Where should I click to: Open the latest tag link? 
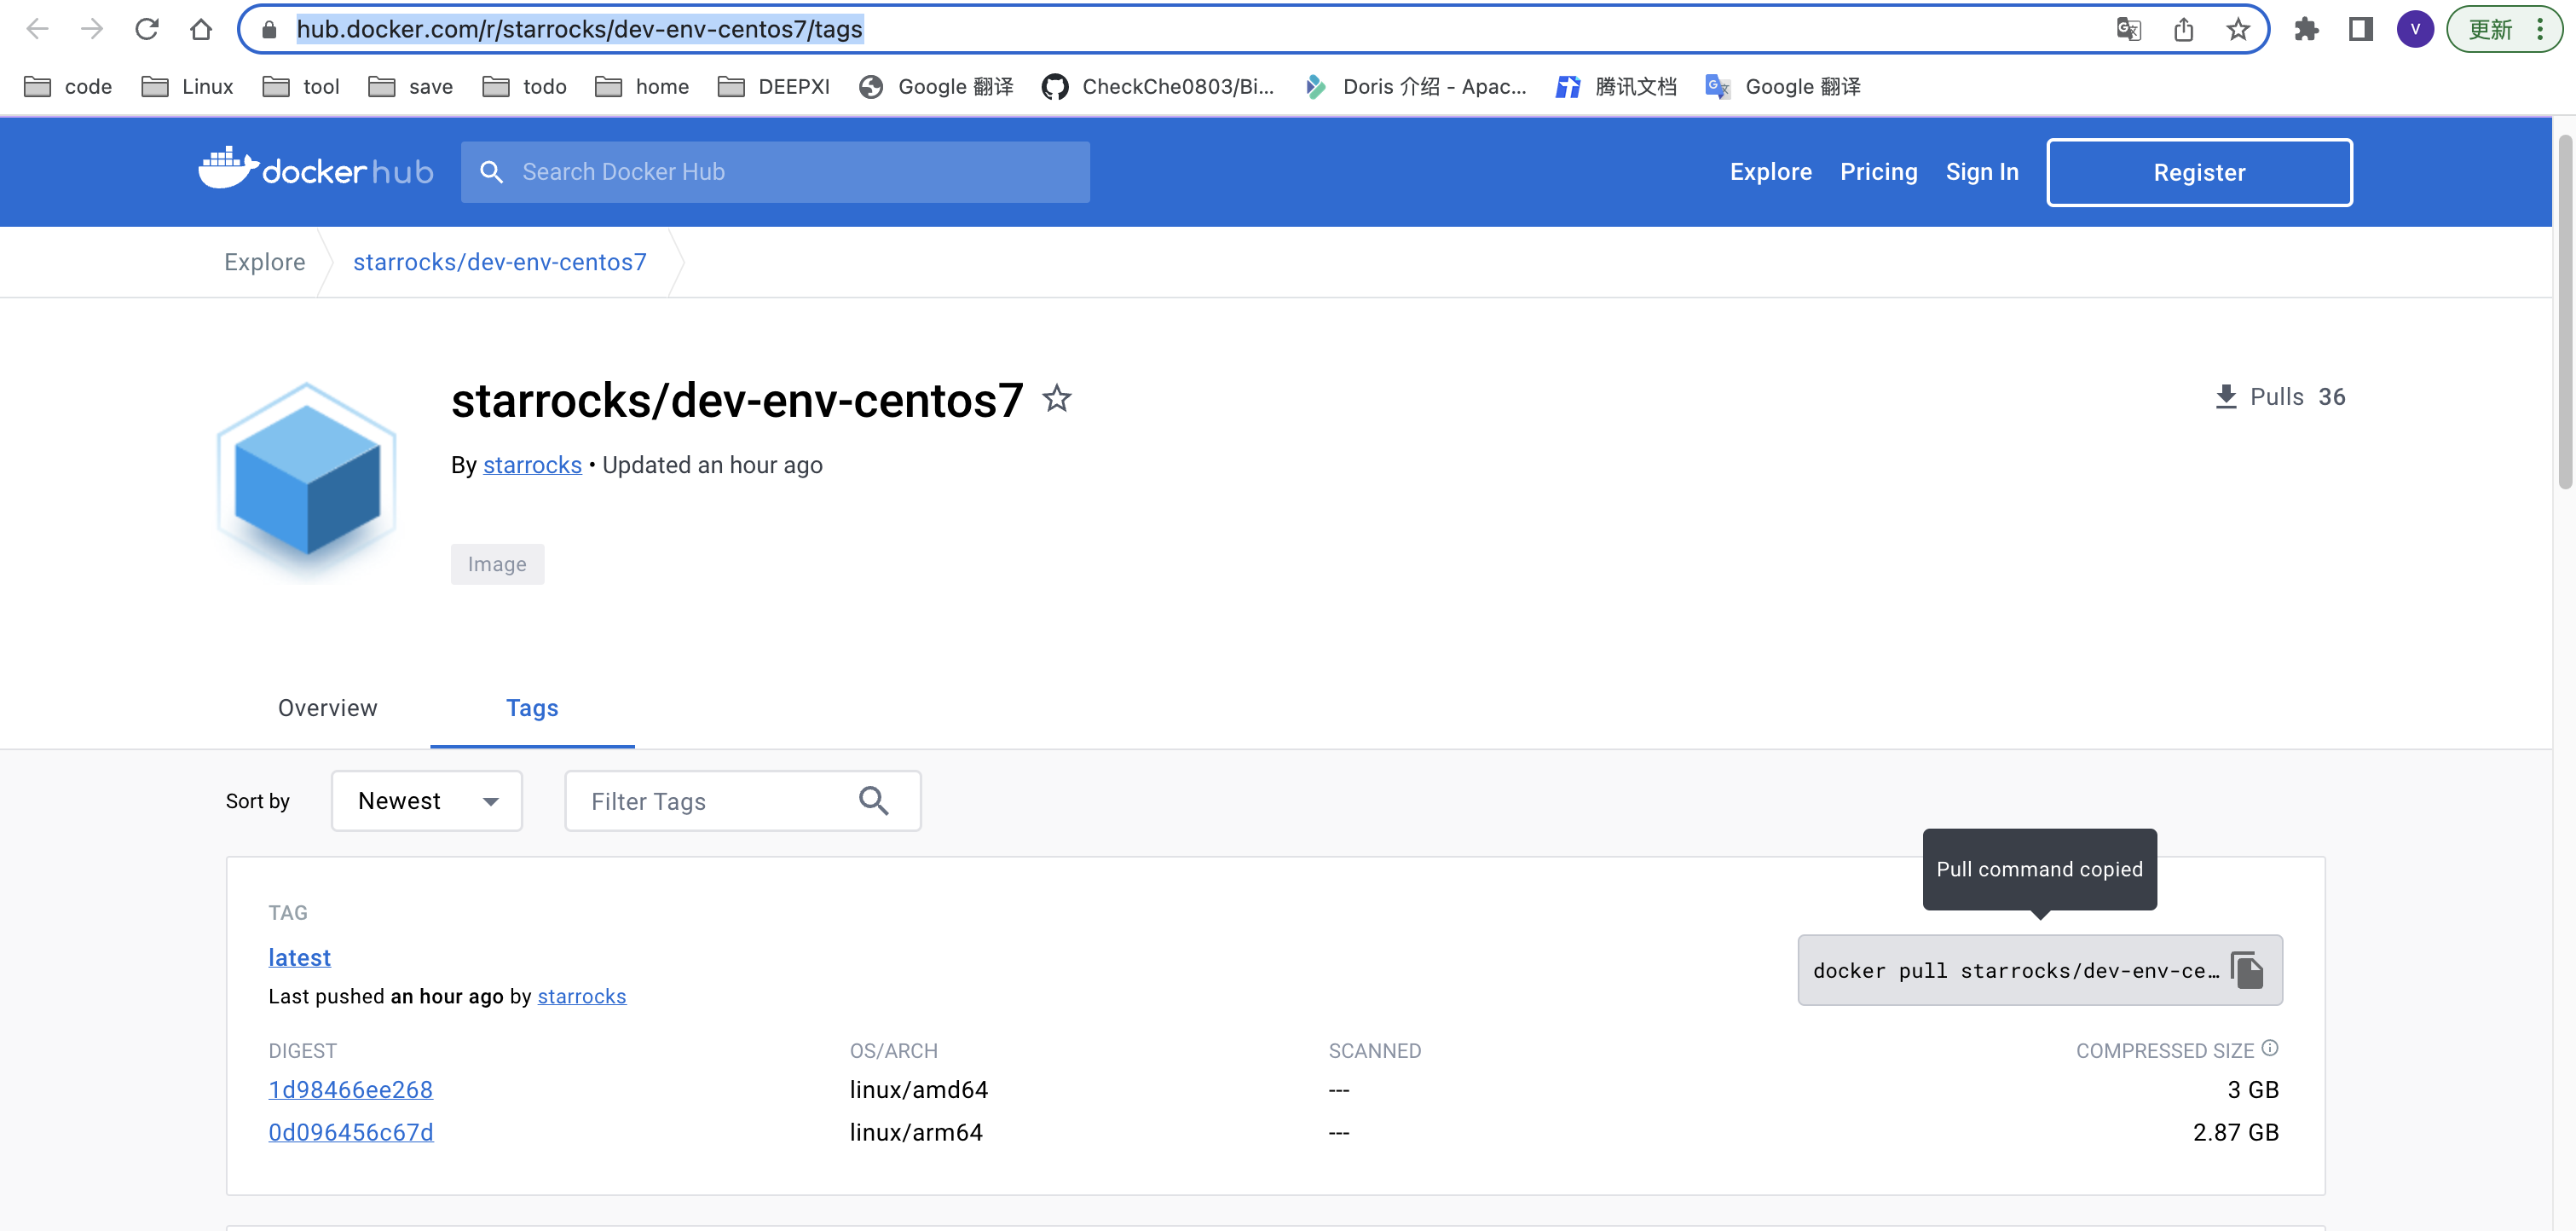coord(299,957)
